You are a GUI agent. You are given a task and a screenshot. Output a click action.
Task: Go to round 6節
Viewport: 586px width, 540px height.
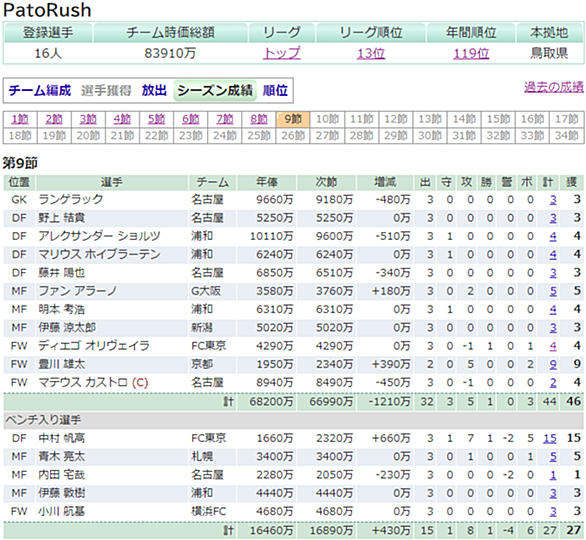pos(191,119)
